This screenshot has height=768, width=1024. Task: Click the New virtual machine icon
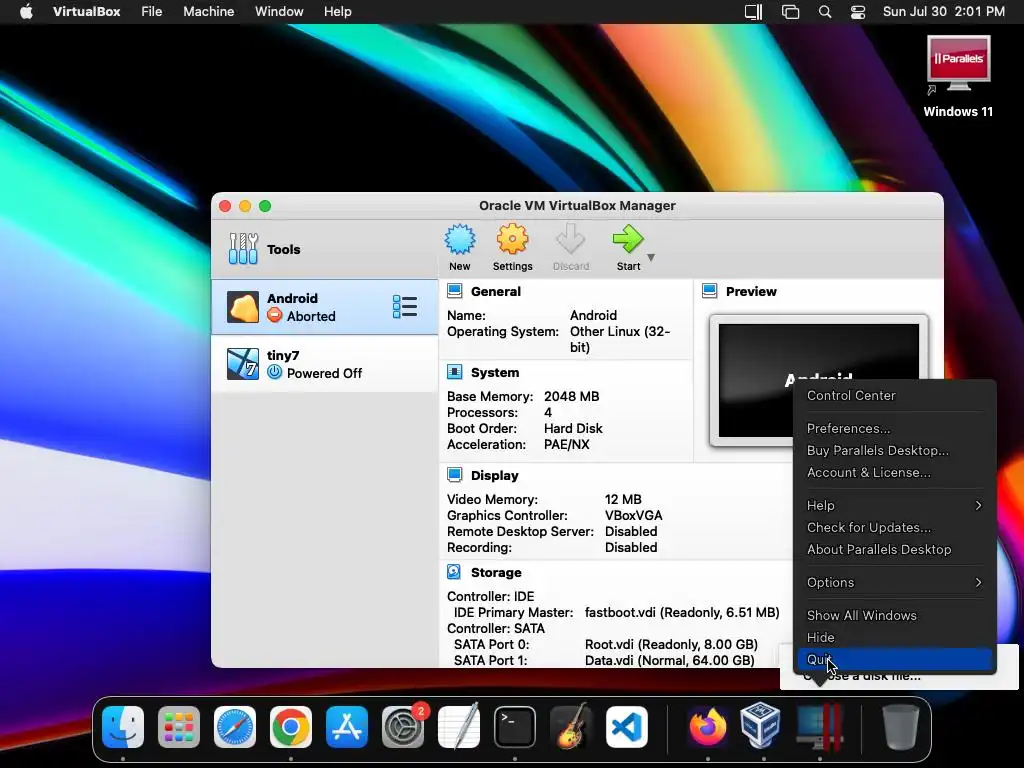[460, 240]
